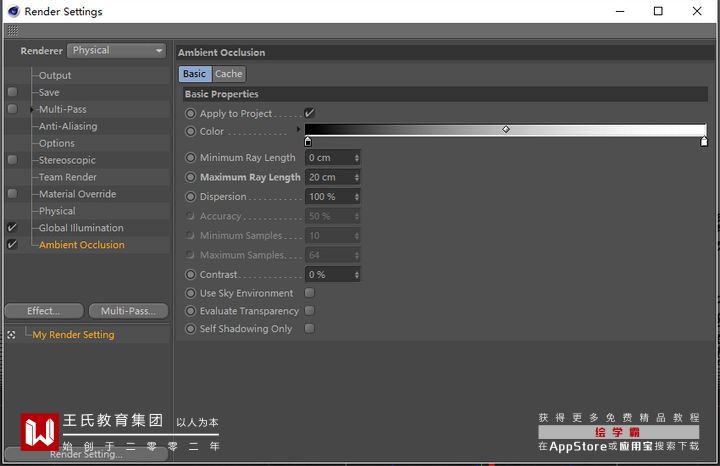
Task: Click the Minimum Ray Length stepper arrows
Action: [357, 157]
